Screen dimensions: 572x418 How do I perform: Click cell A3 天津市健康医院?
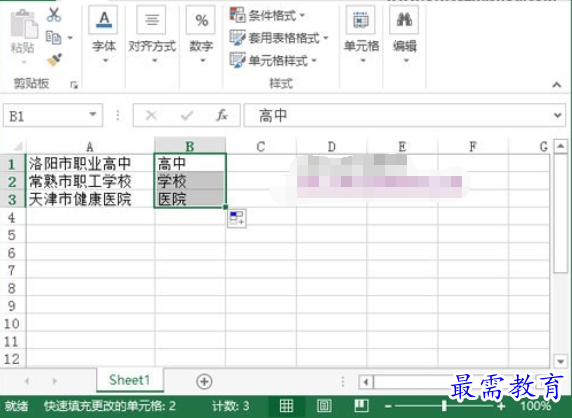(90, 199)
